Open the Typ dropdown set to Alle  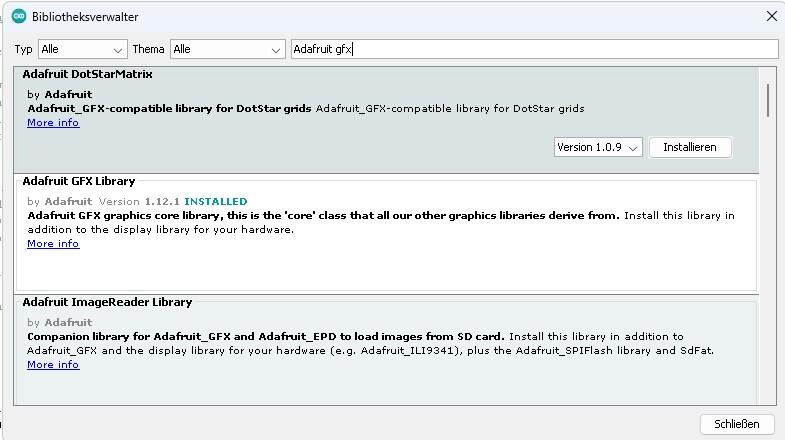pyautogui.click(x=83, y=49)
